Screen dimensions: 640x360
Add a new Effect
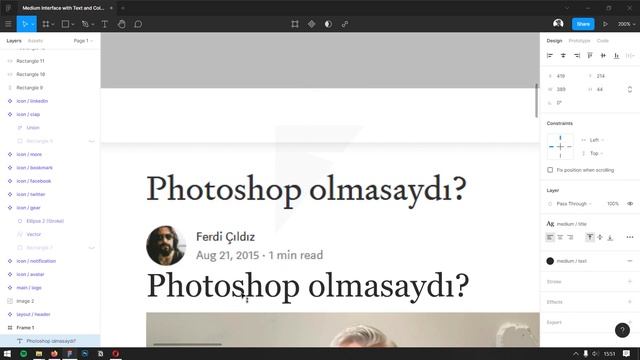(x=630, y=302)
